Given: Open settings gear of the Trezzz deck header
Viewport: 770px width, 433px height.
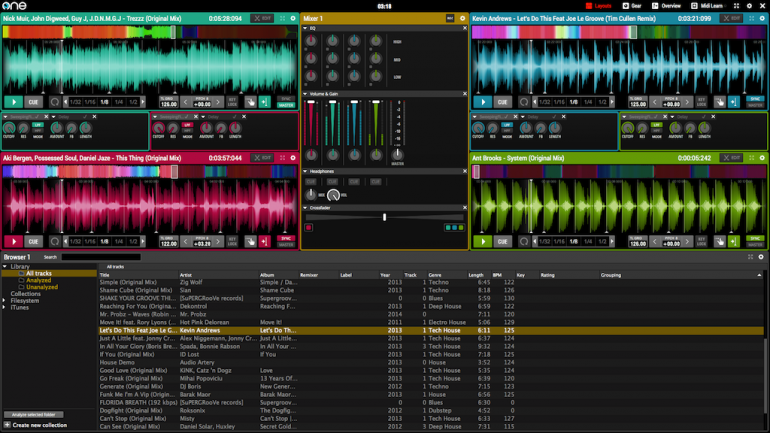Looking at the screenshot, I should click(x=293, y=18).
